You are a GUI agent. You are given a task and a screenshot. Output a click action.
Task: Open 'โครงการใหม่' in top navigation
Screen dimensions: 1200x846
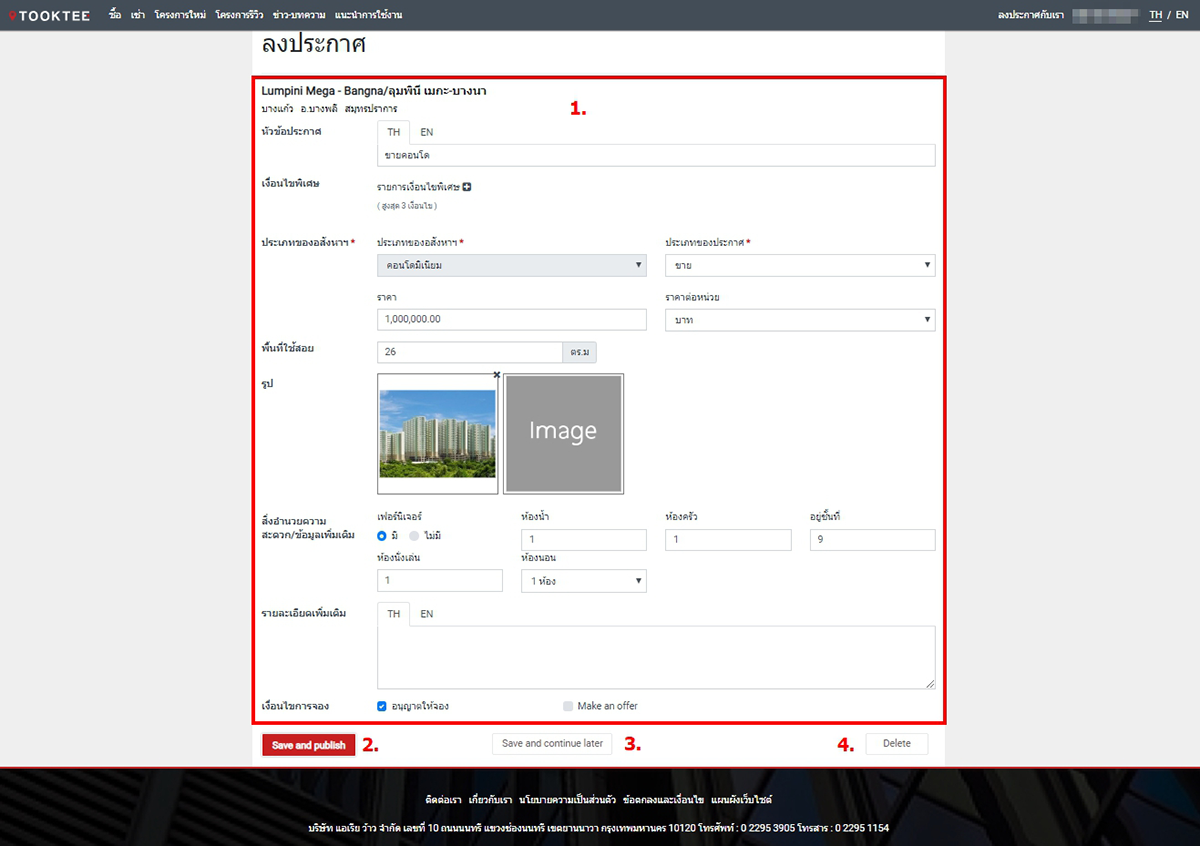(x=180, y=15)
